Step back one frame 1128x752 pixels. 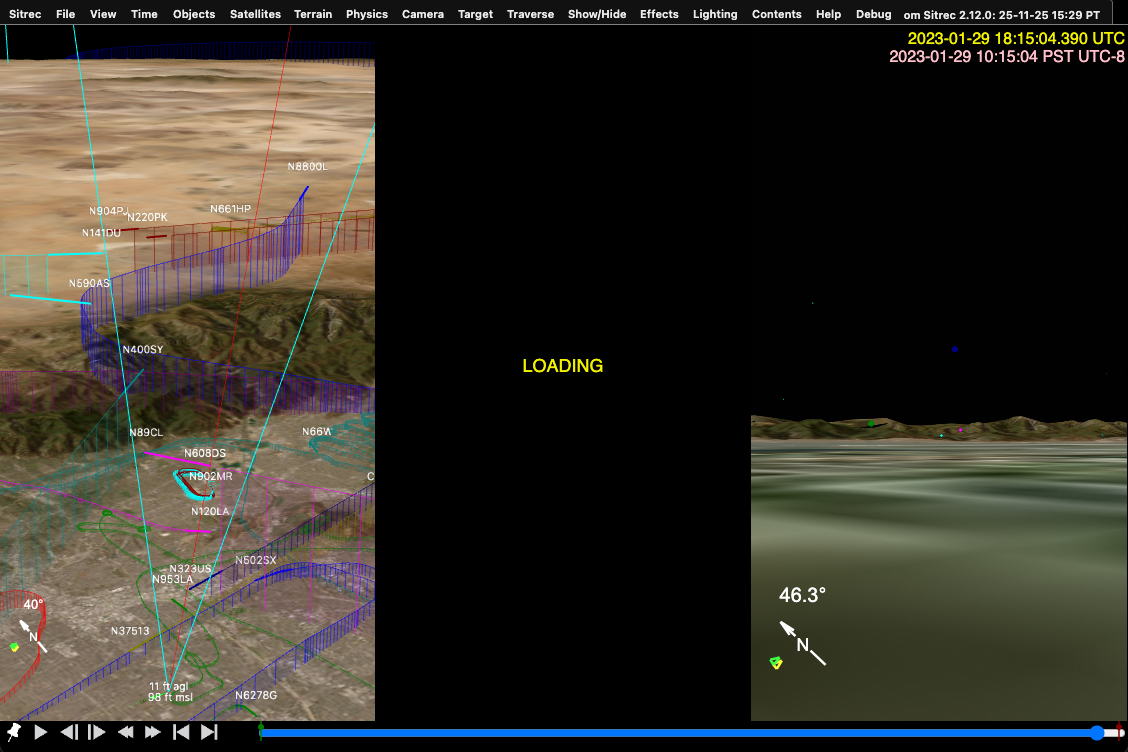pyautogui.click(x=68, y=732)
